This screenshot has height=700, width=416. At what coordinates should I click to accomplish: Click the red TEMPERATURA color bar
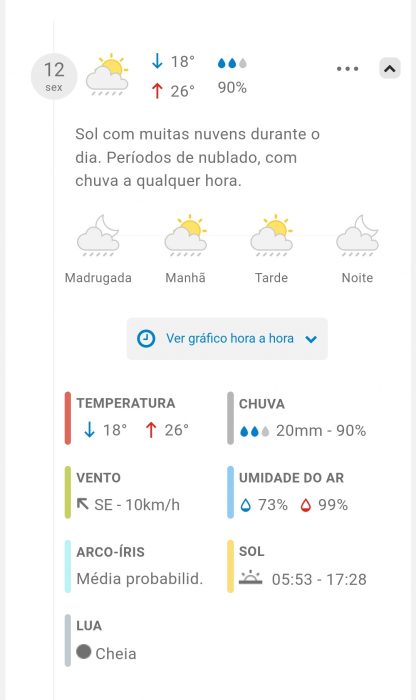tap(68, 418)
